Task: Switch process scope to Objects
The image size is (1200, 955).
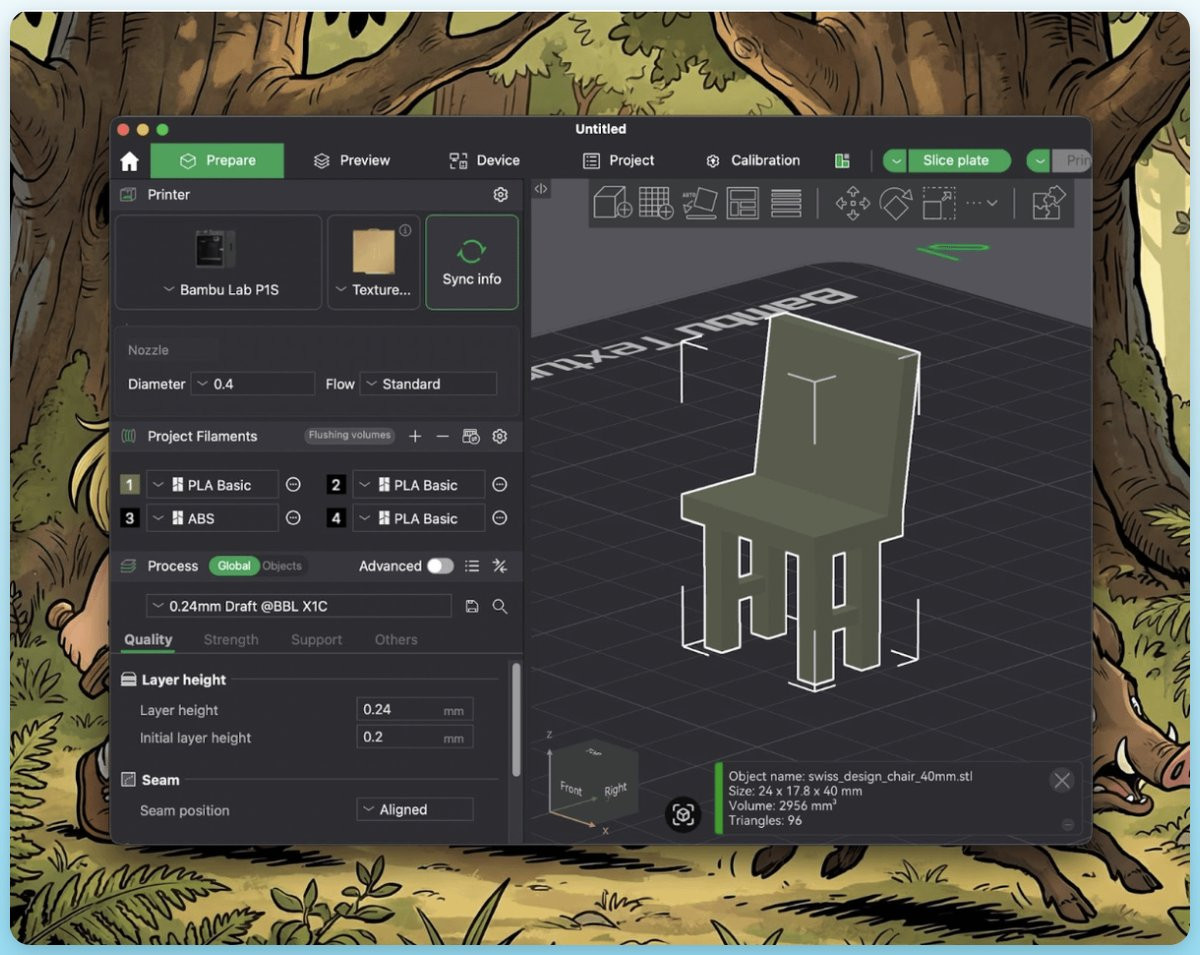Action: (282, 566)
